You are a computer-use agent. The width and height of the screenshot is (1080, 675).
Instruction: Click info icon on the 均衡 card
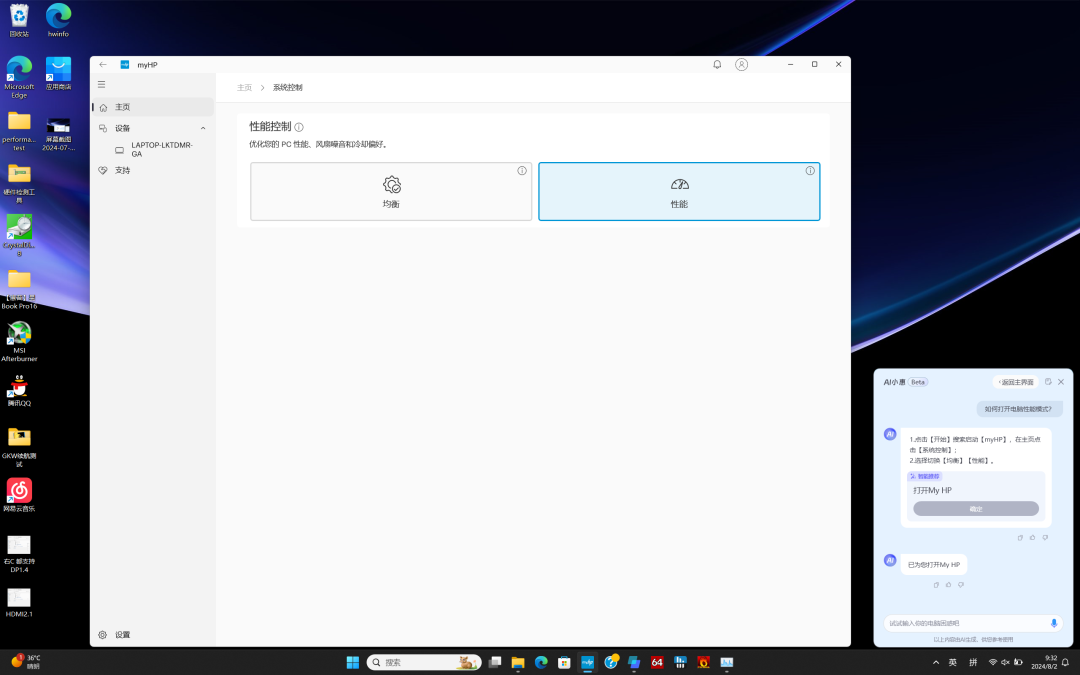point(522,171)
